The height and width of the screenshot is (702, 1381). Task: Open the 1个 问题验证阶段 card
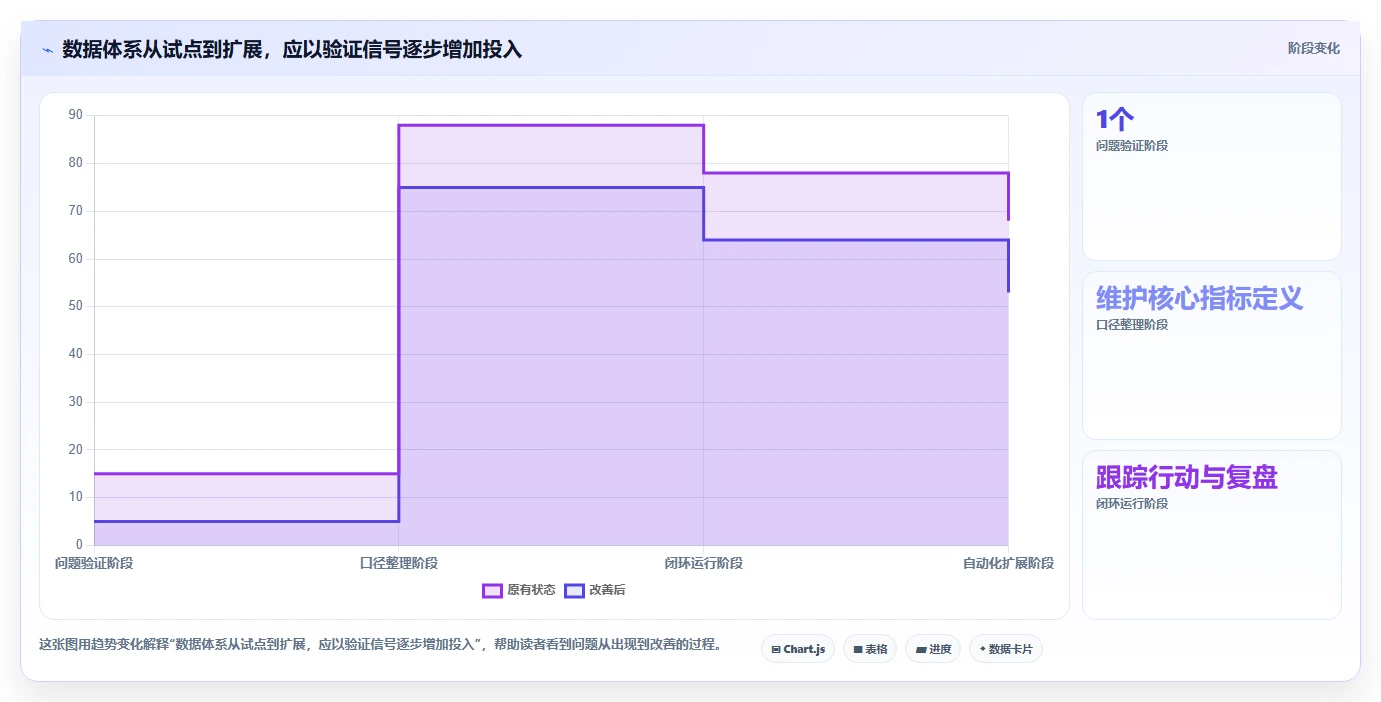(1211, 177)
